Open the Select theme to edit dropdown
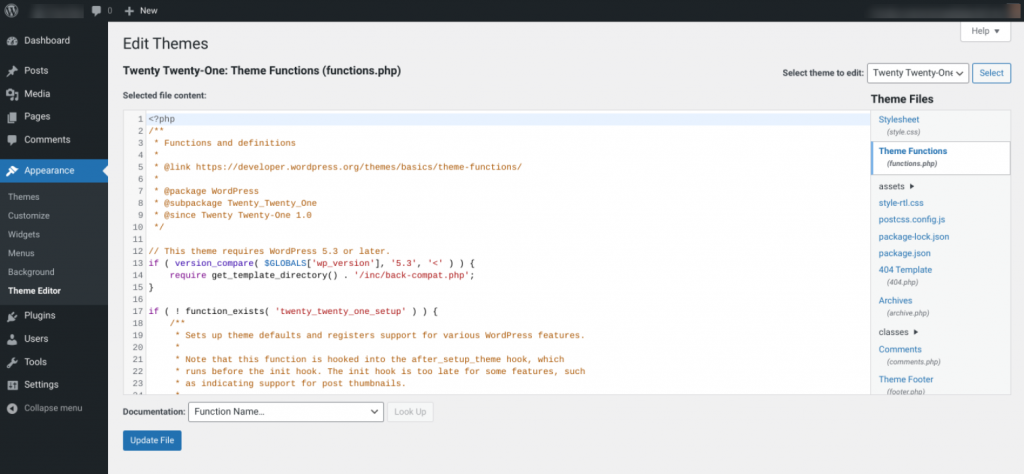1024x474 pixels. pos(917,73)
